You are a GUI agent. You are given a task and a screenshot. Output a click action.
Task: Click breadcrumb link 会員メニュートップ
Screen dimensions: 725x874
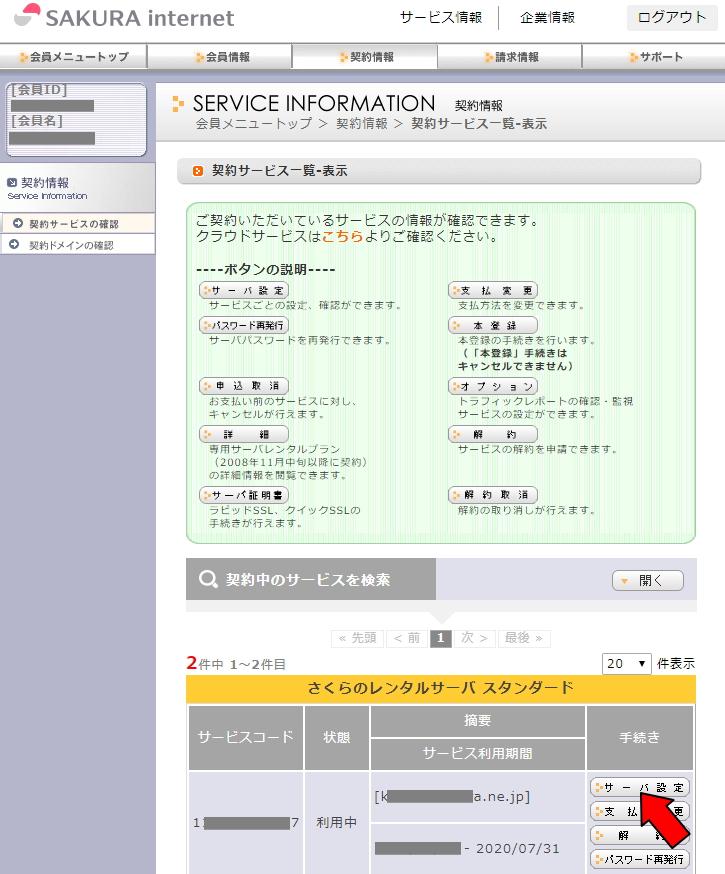254,124
